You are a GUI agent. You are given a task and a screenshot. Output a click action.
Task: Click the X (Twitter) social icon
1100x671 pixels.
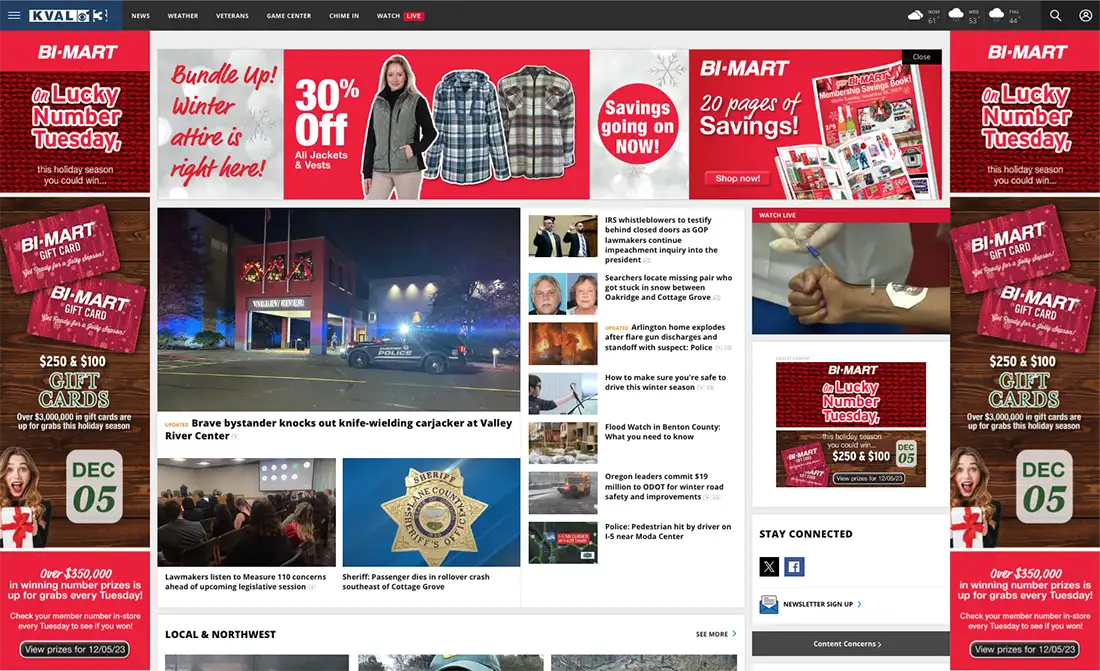769,566
